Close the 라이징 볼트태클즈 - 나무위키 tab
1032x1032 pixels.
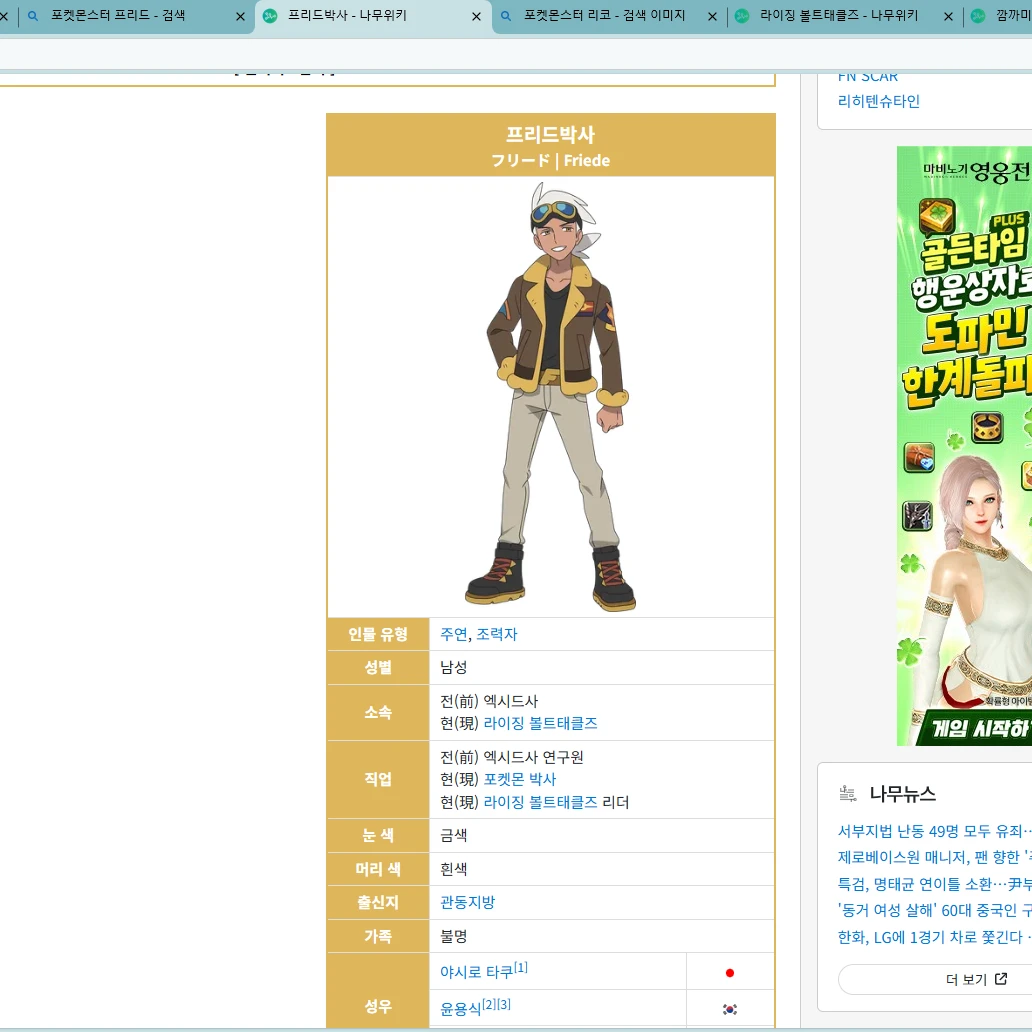(948, 16)
